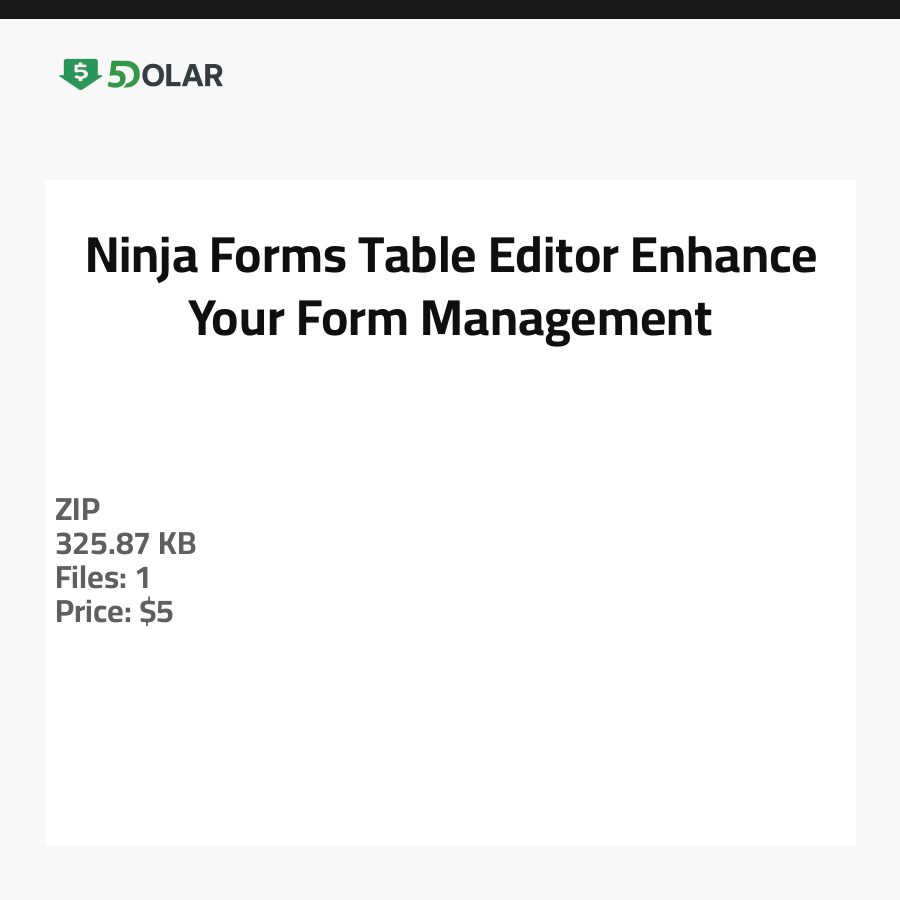This screenshot has width=900, height=900.
Task: Click the word Enhance in the heading
Action: coord(726,257)
